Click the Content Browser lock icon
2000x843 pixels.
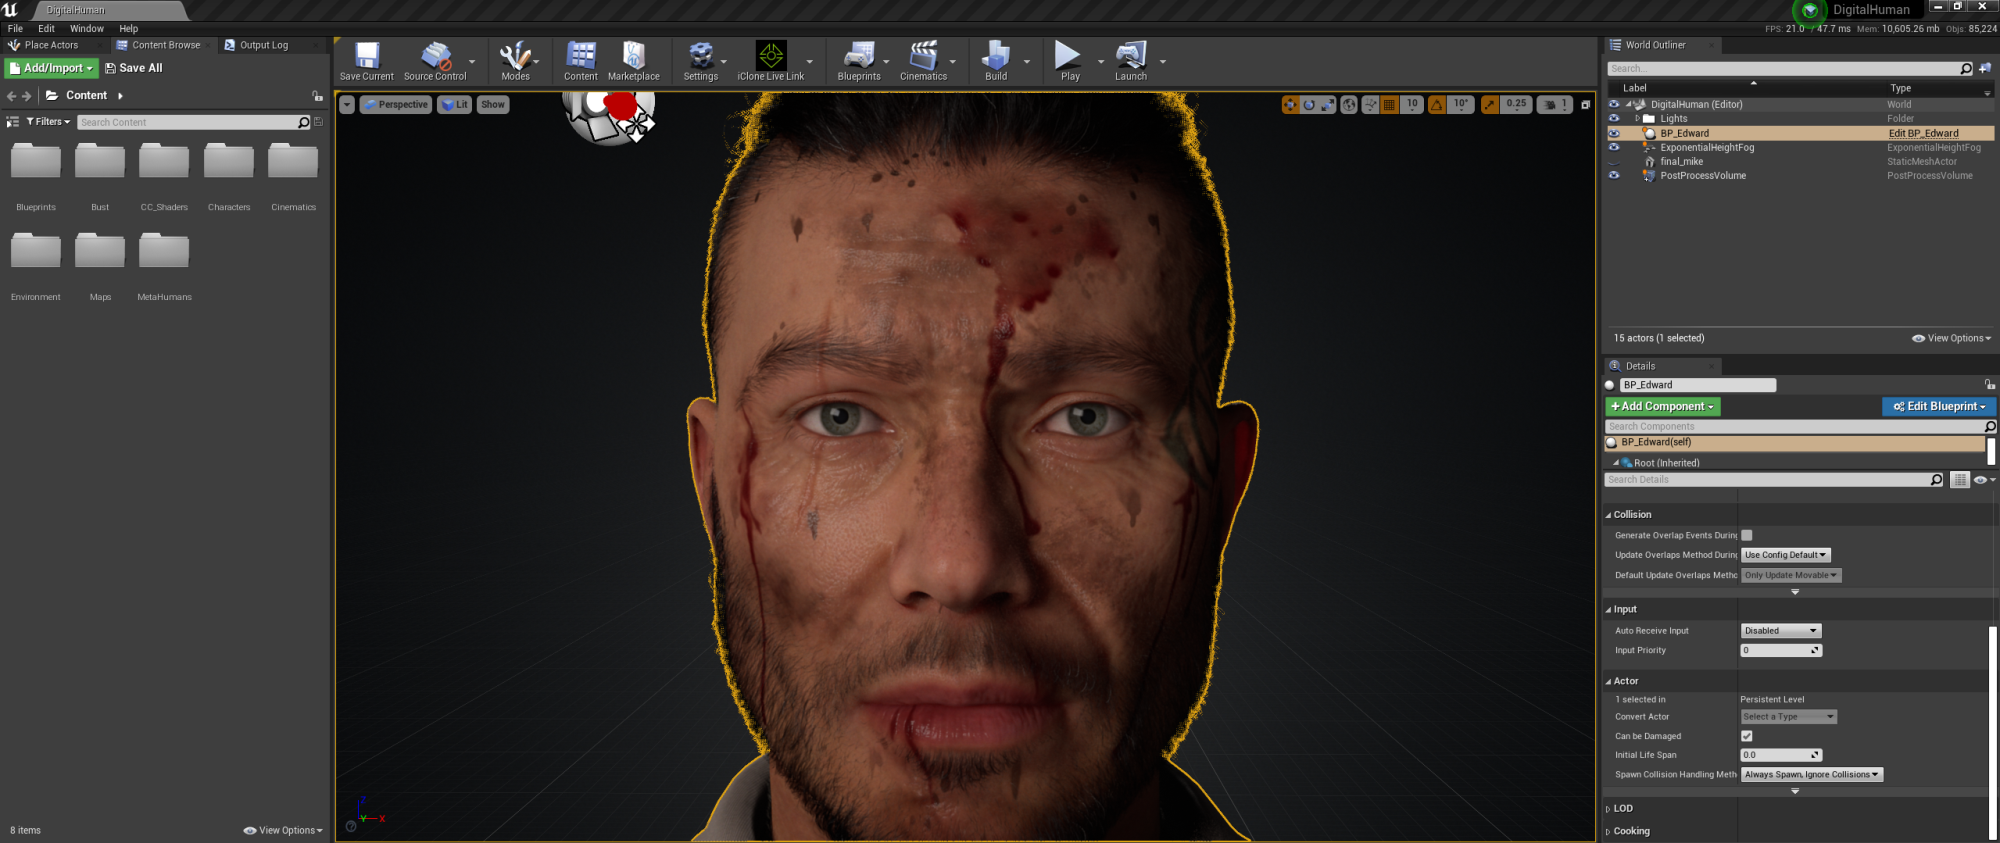click(x=317, y=96)
